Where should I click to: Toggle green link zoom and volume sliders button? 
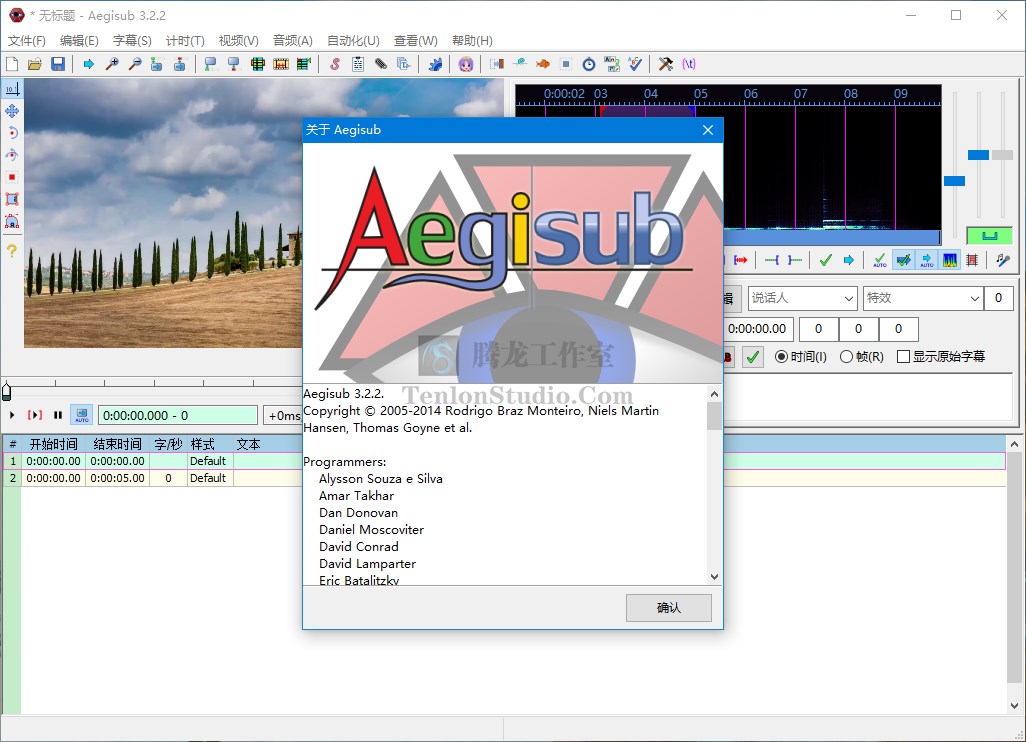pos(989,236)
